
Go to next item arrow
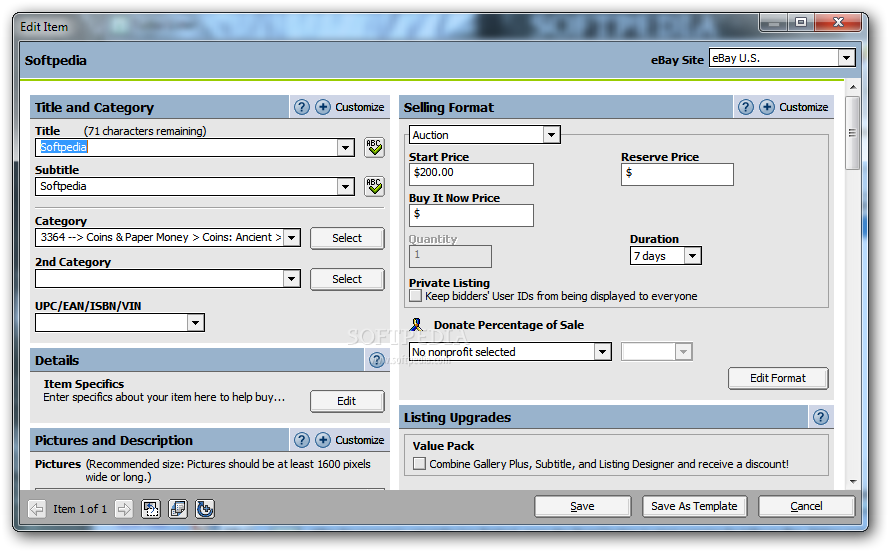pyautogui.click(x=124, y=509)
